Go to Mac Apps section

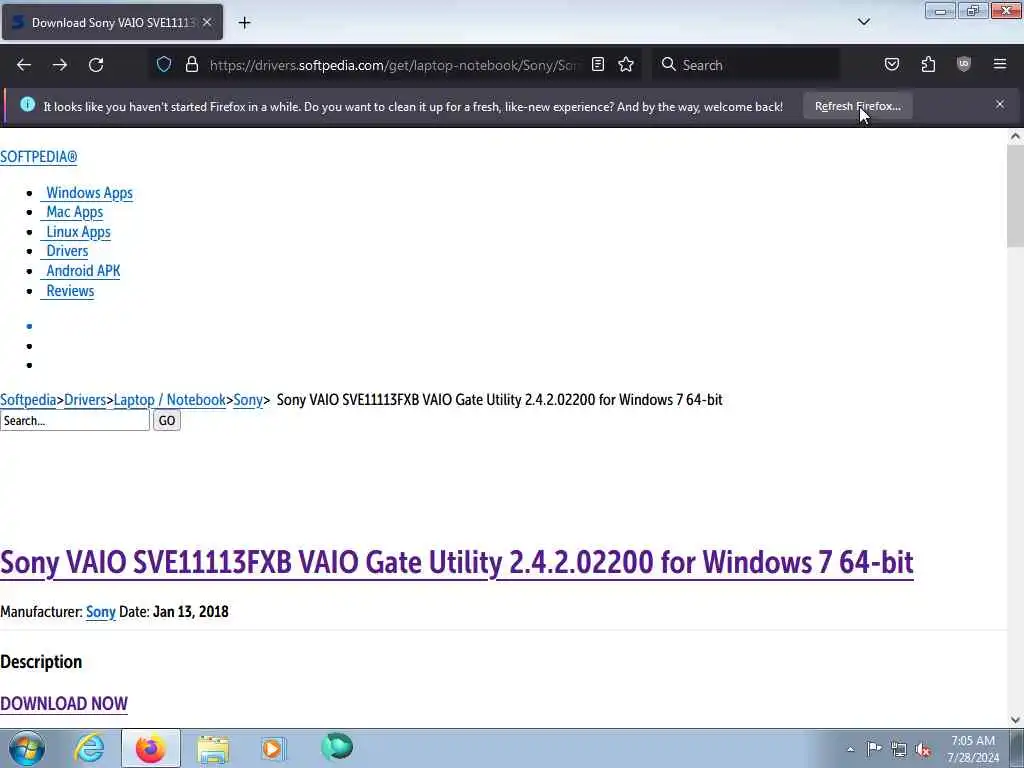(72, 212)
